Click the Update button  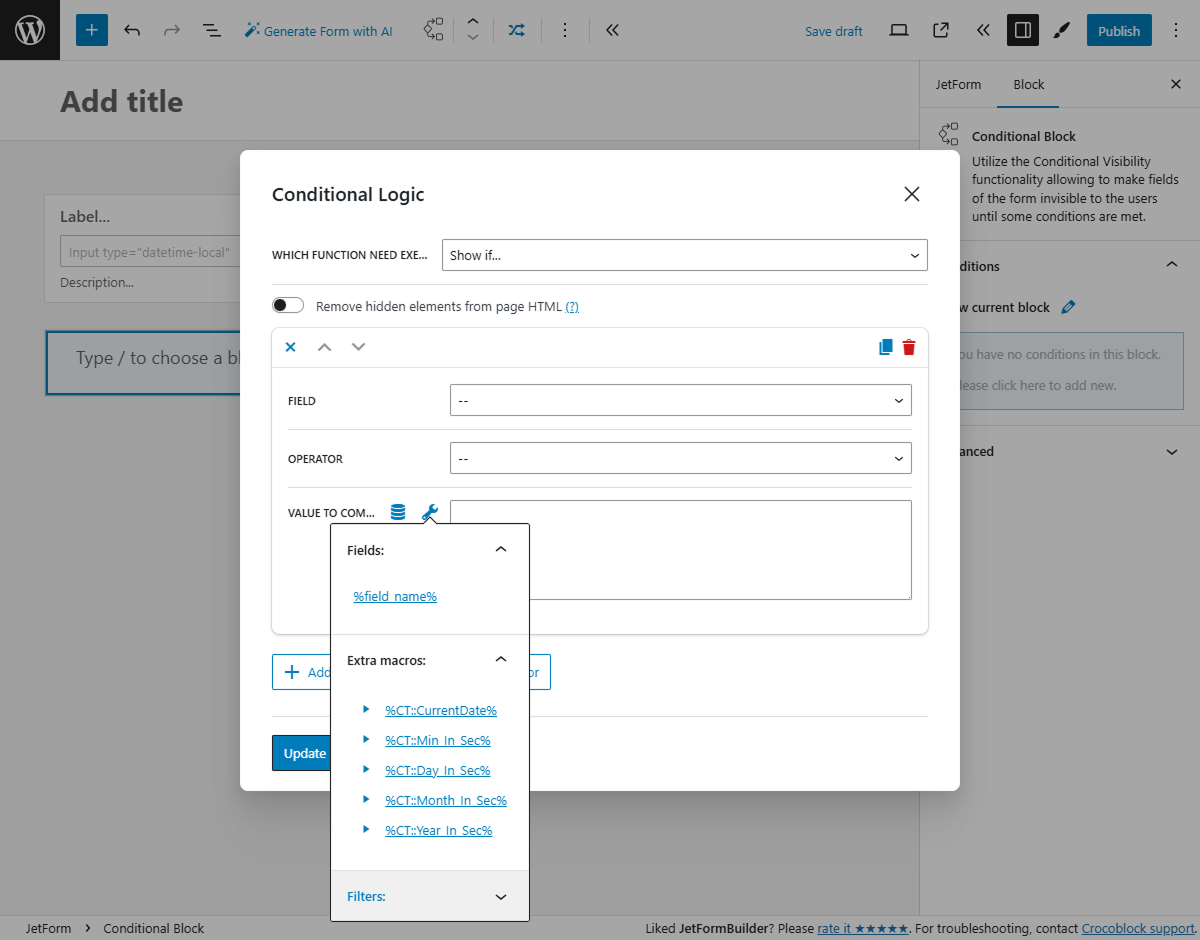tap(302, 752)
